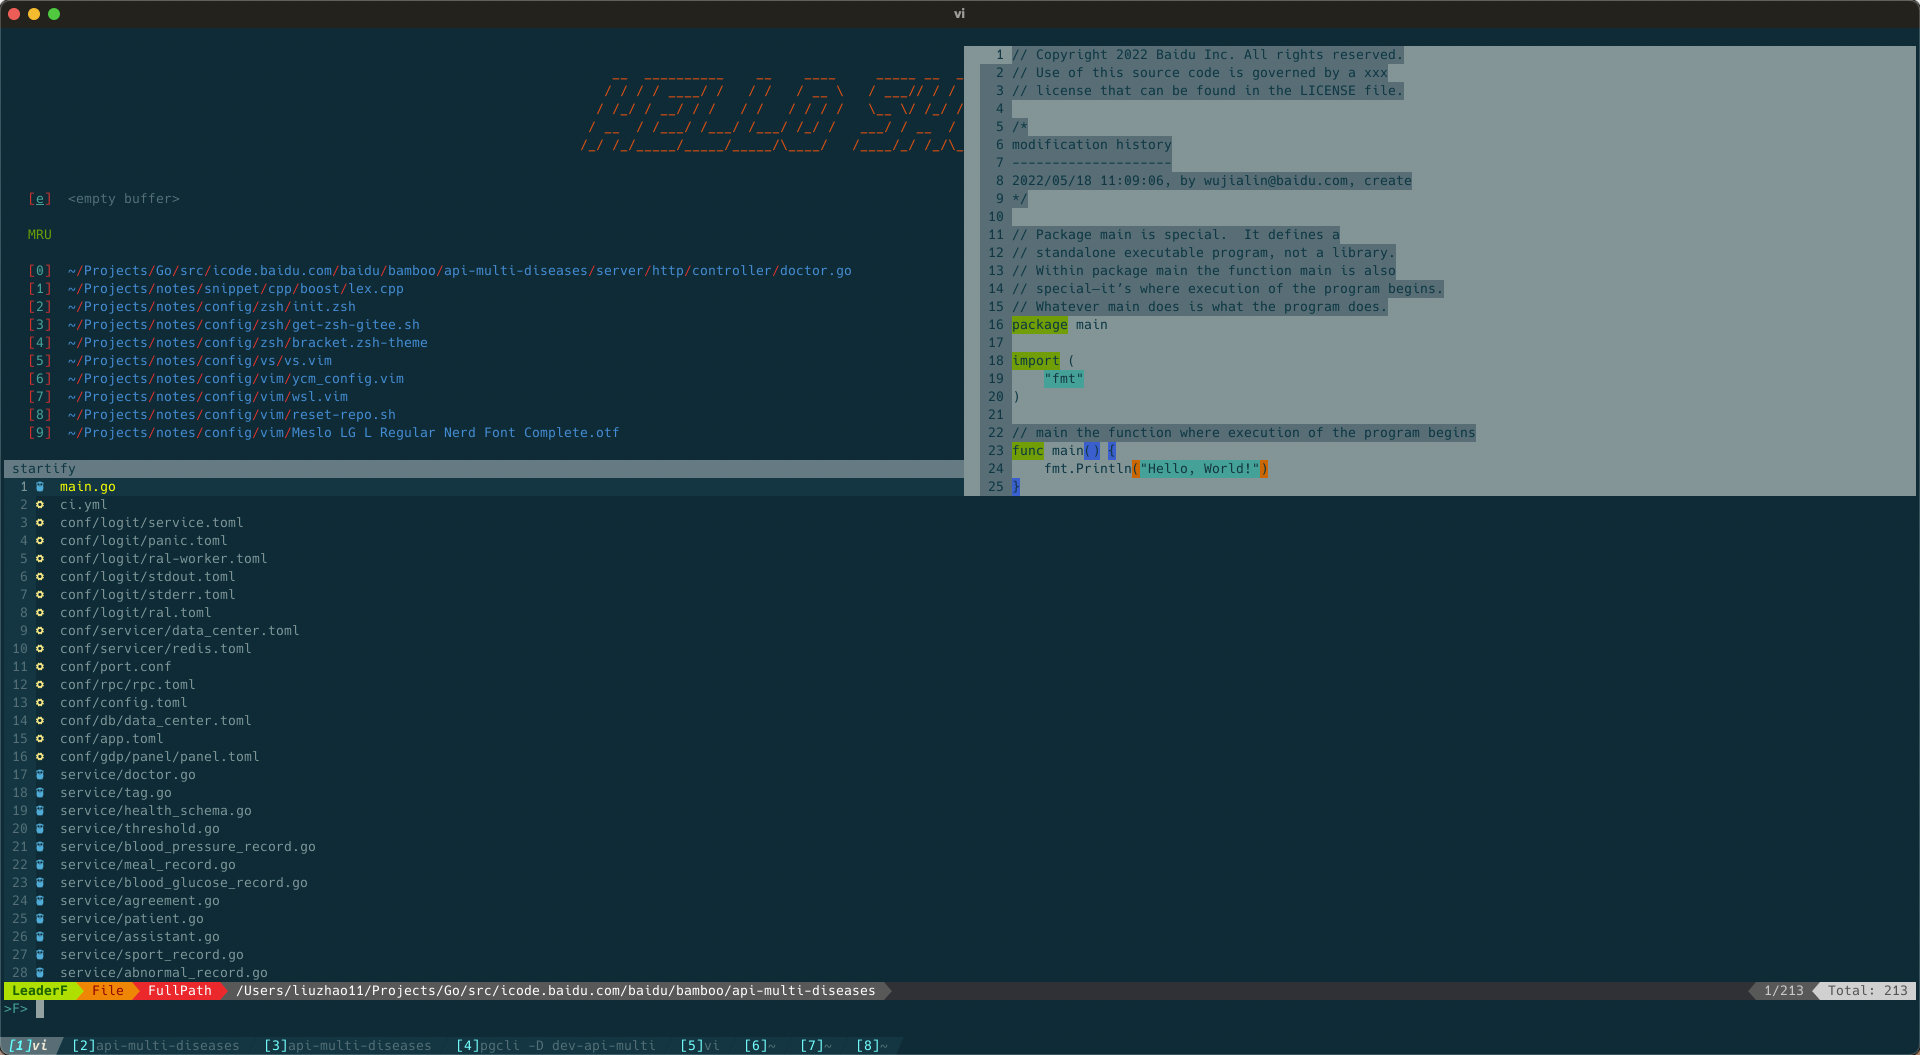1920x1055 pixels.
Task: Click the Go icon beside service/patient.go
Action: [x=39, y=919]
